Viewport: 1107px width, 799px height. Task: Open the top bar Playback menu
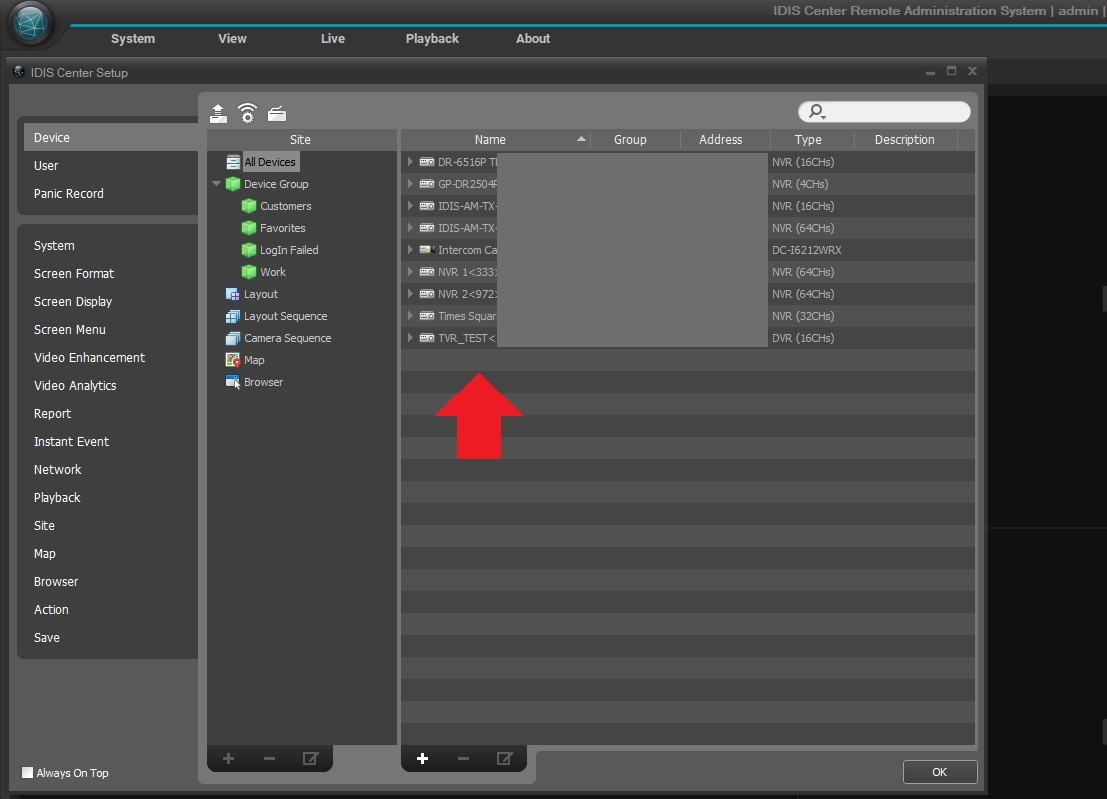coord(432,39)
